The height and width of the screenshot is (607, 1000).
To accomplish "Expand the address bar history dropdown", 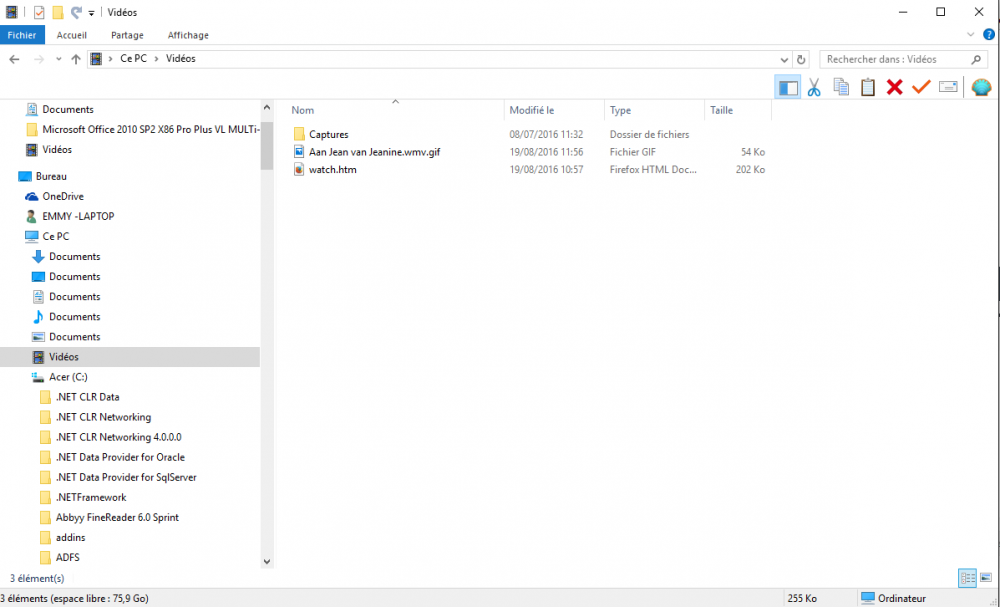I will pos(784,59).
